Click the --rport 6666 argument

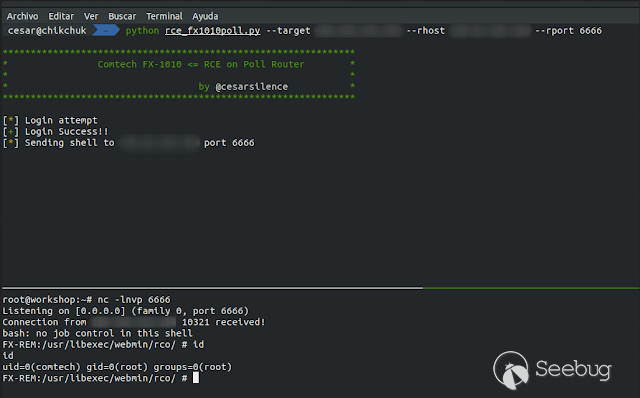click(568, 31)
